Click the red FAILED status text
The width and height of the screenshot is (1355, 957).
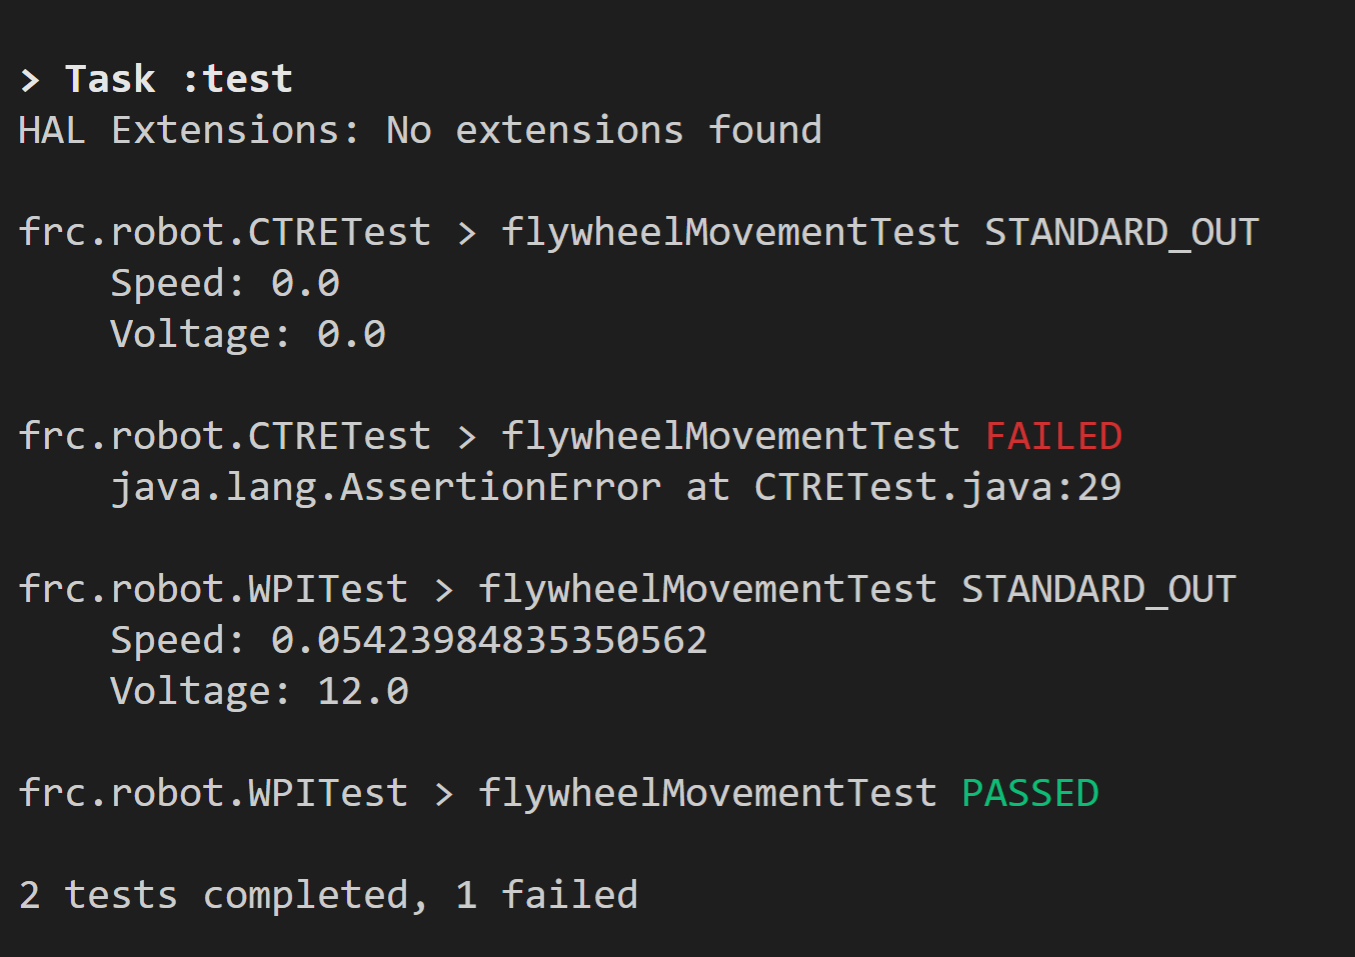[x=1053, y=436]
